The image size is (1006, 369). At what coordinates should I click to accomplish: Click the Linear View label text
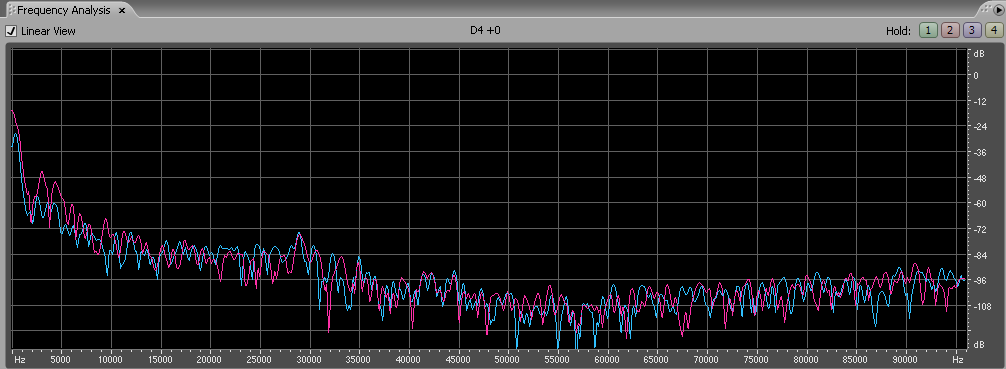(x=48, y=31)
